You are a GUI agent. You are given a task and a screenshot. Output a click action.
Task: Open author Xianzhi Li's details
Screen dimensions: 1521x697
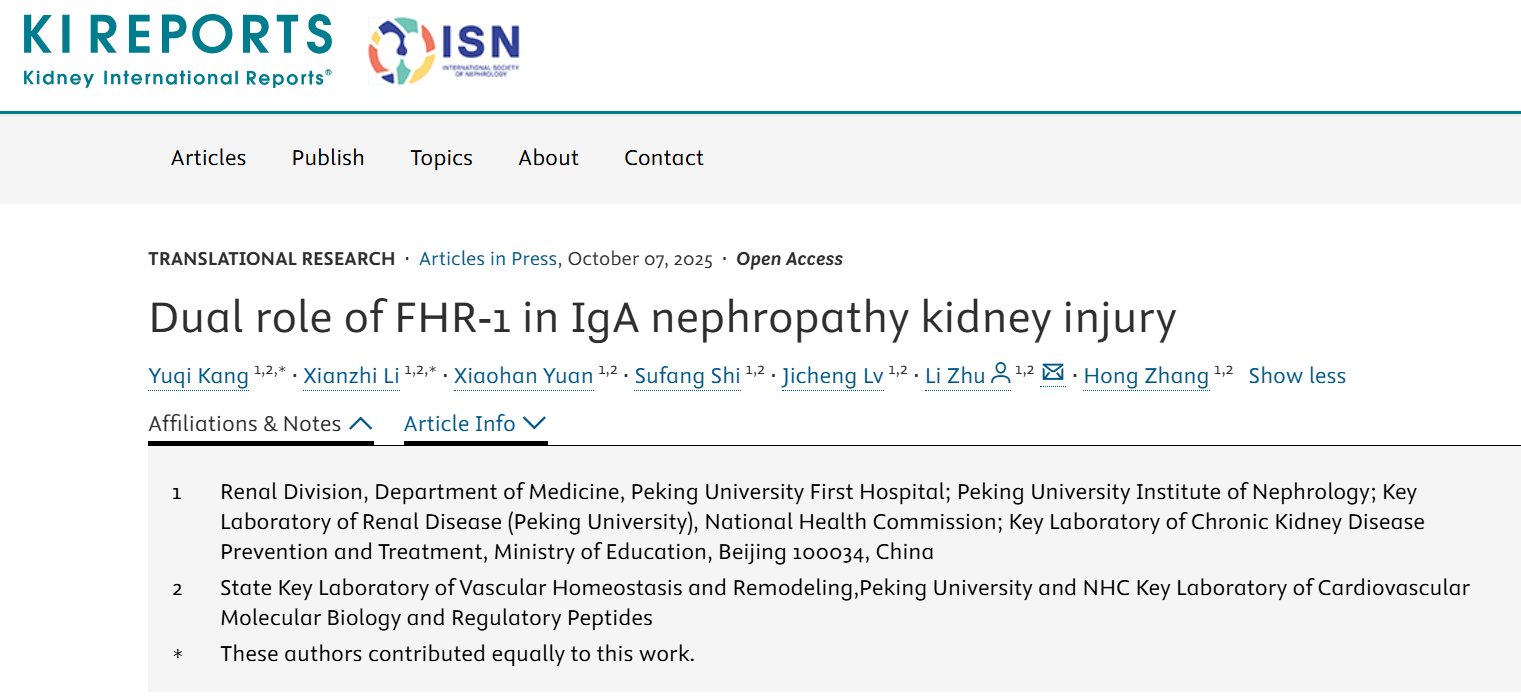(351, 376)
